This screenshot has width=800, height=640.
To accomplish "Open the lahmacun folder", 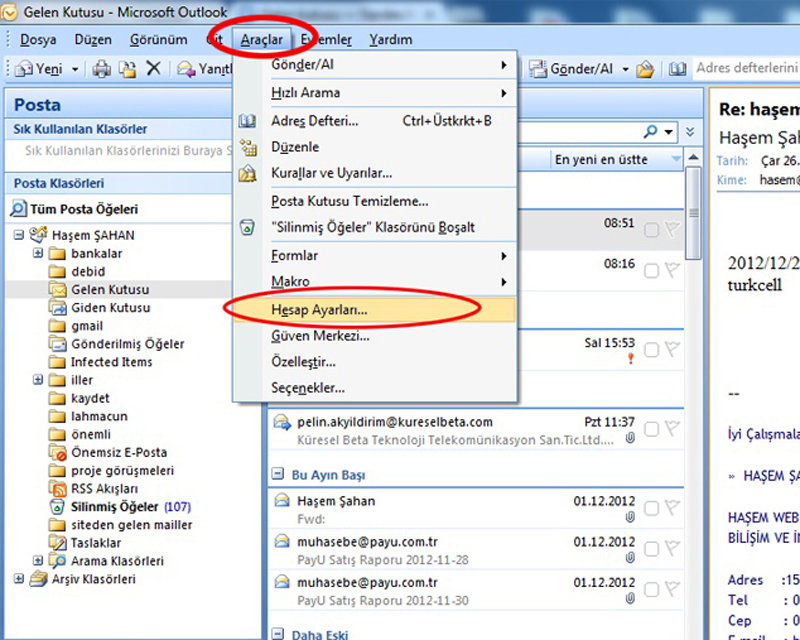I will tap(88, 416).
